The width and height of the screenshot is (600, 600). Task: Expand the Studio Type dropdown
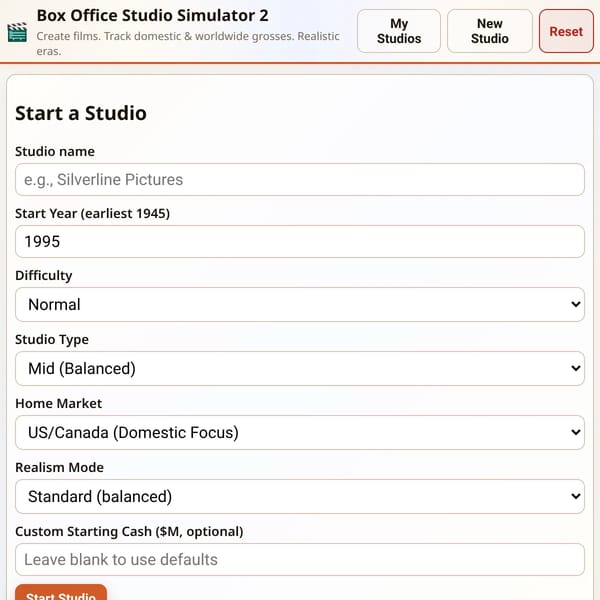coord(300,368)
